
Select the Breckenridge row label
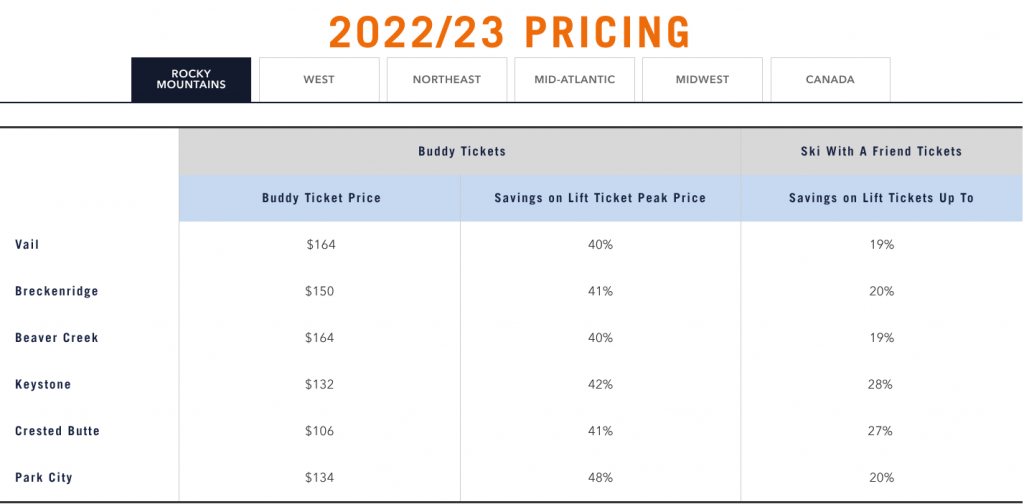(x=57, y=291)
